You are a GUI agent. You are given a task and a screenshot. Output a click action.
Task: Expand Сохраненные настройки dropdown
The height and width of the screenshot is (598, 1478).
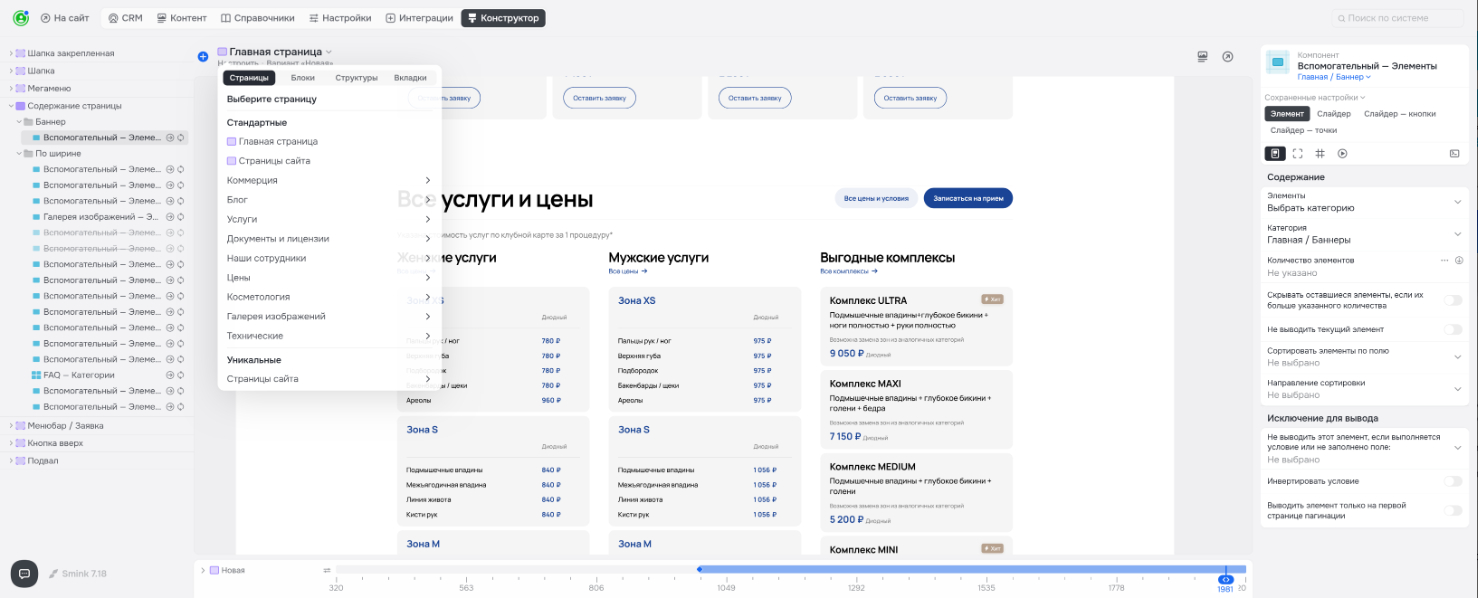1314,98
